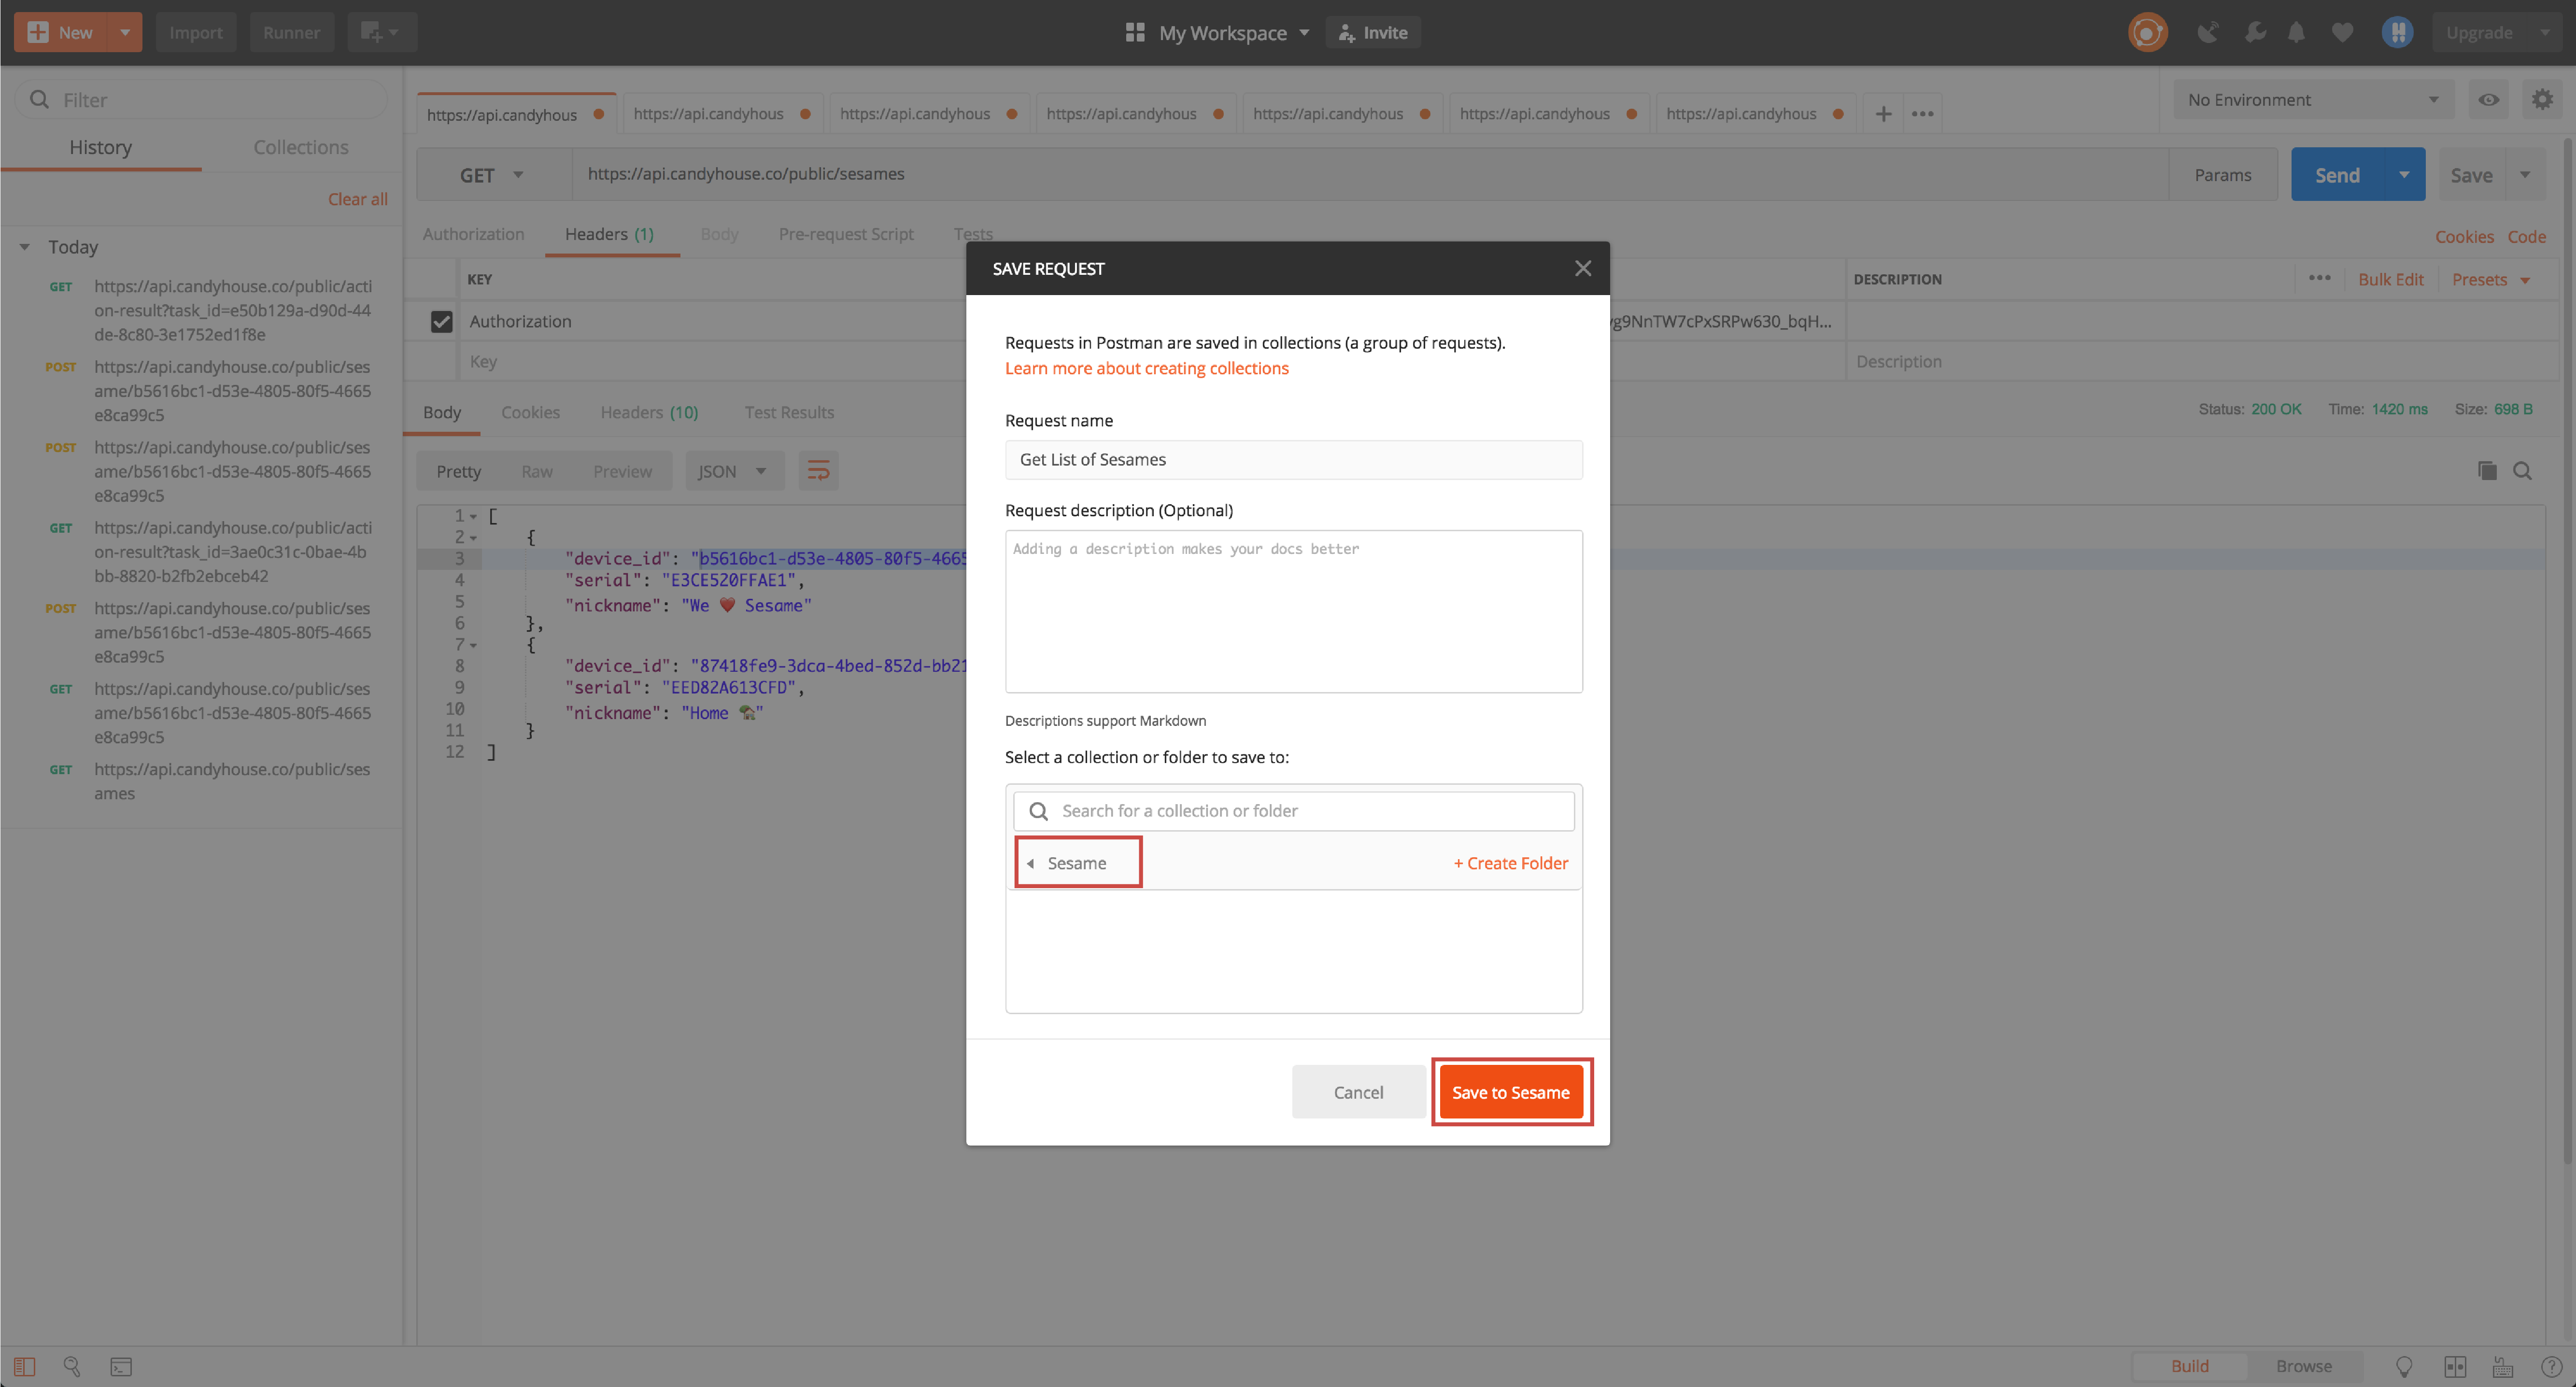Image resolution: width=2576 pixels, height=1387 pixels.
Task: Click the Invite button
Action: tap(1373, 32)
